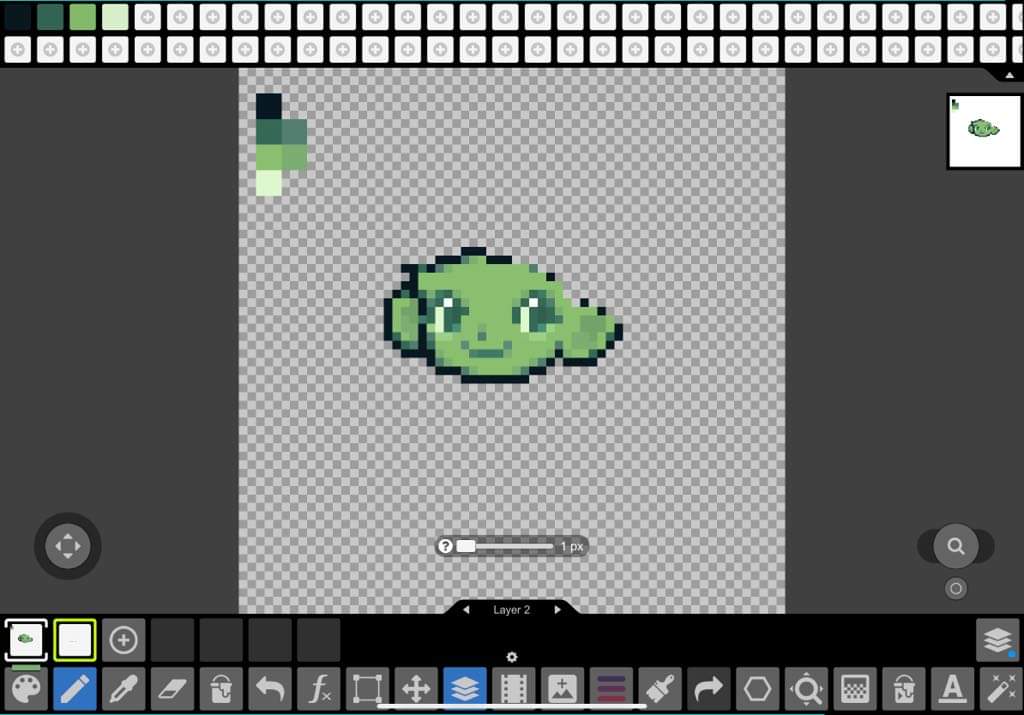
Task: Add a new animation frame
Action: (x=123, y=640)
